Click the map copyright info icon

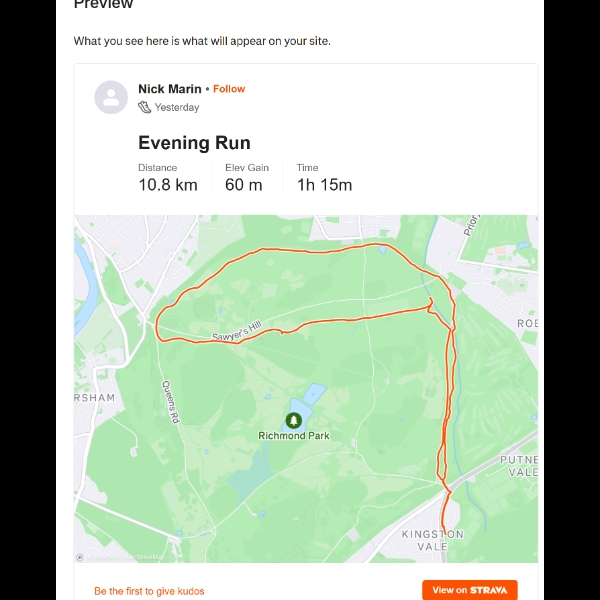click(x=80, y=557)
